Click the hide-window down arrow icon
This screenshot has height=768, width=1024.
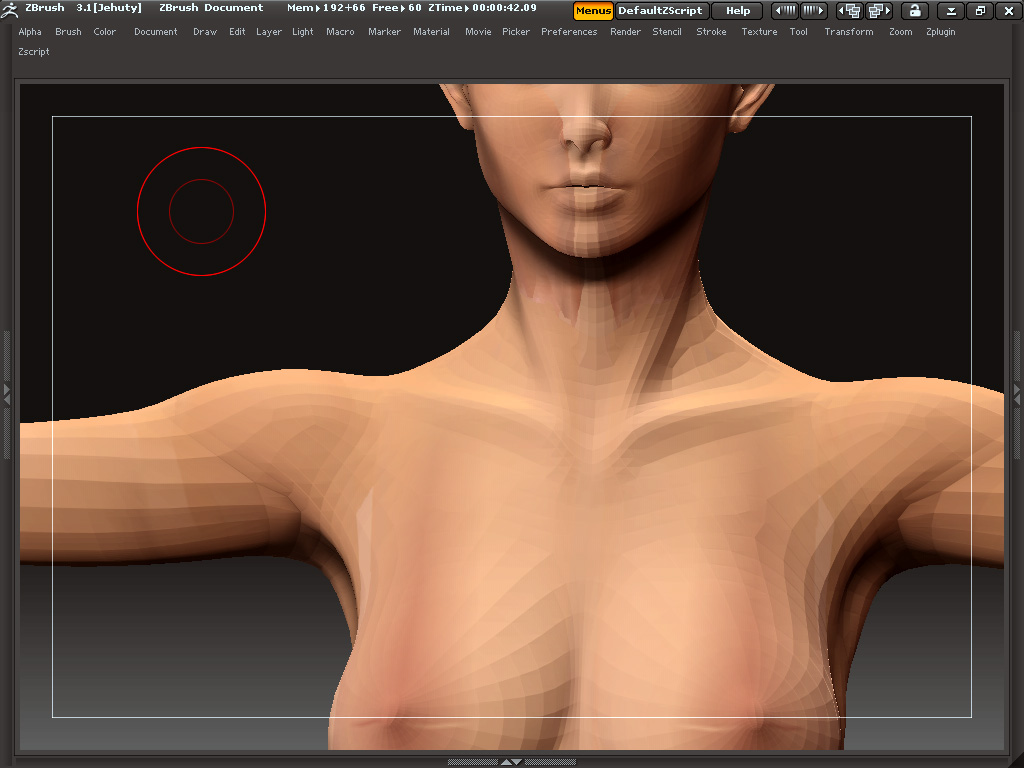pos(951,11)
